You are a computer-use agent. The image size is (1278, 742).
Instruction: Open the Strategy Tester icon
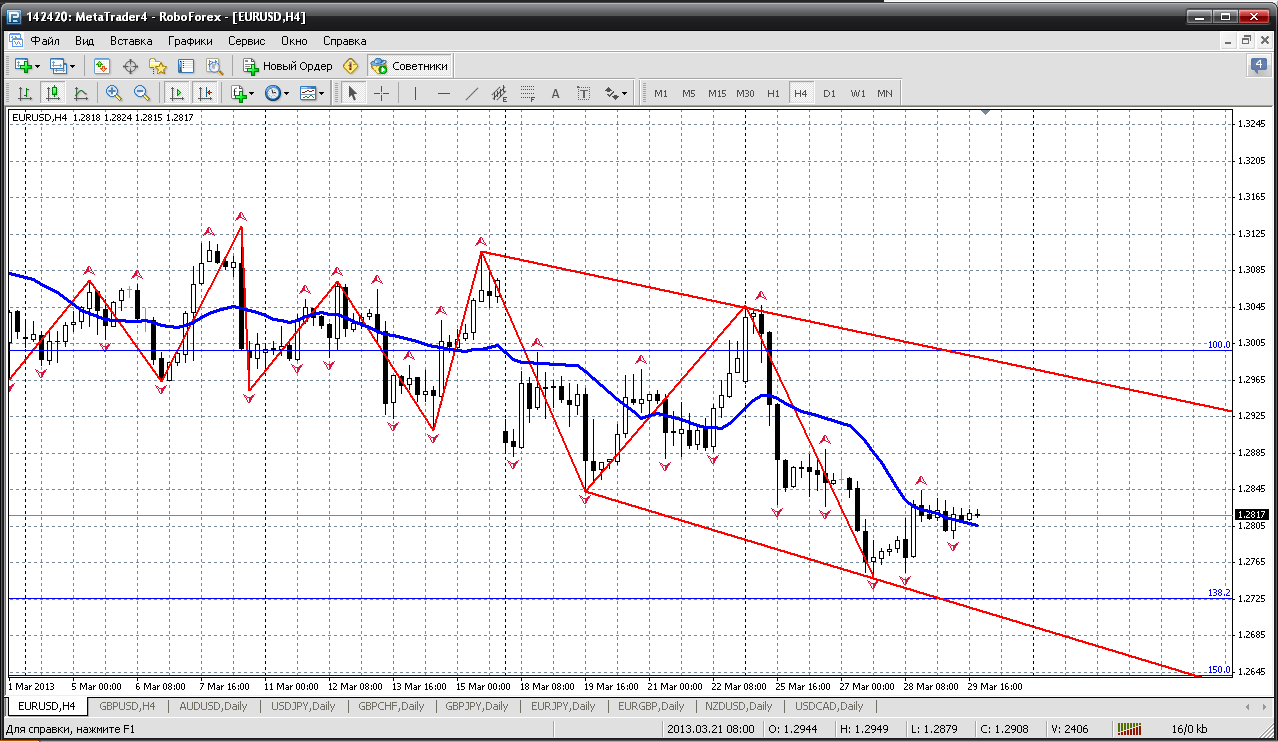(214, 66)
